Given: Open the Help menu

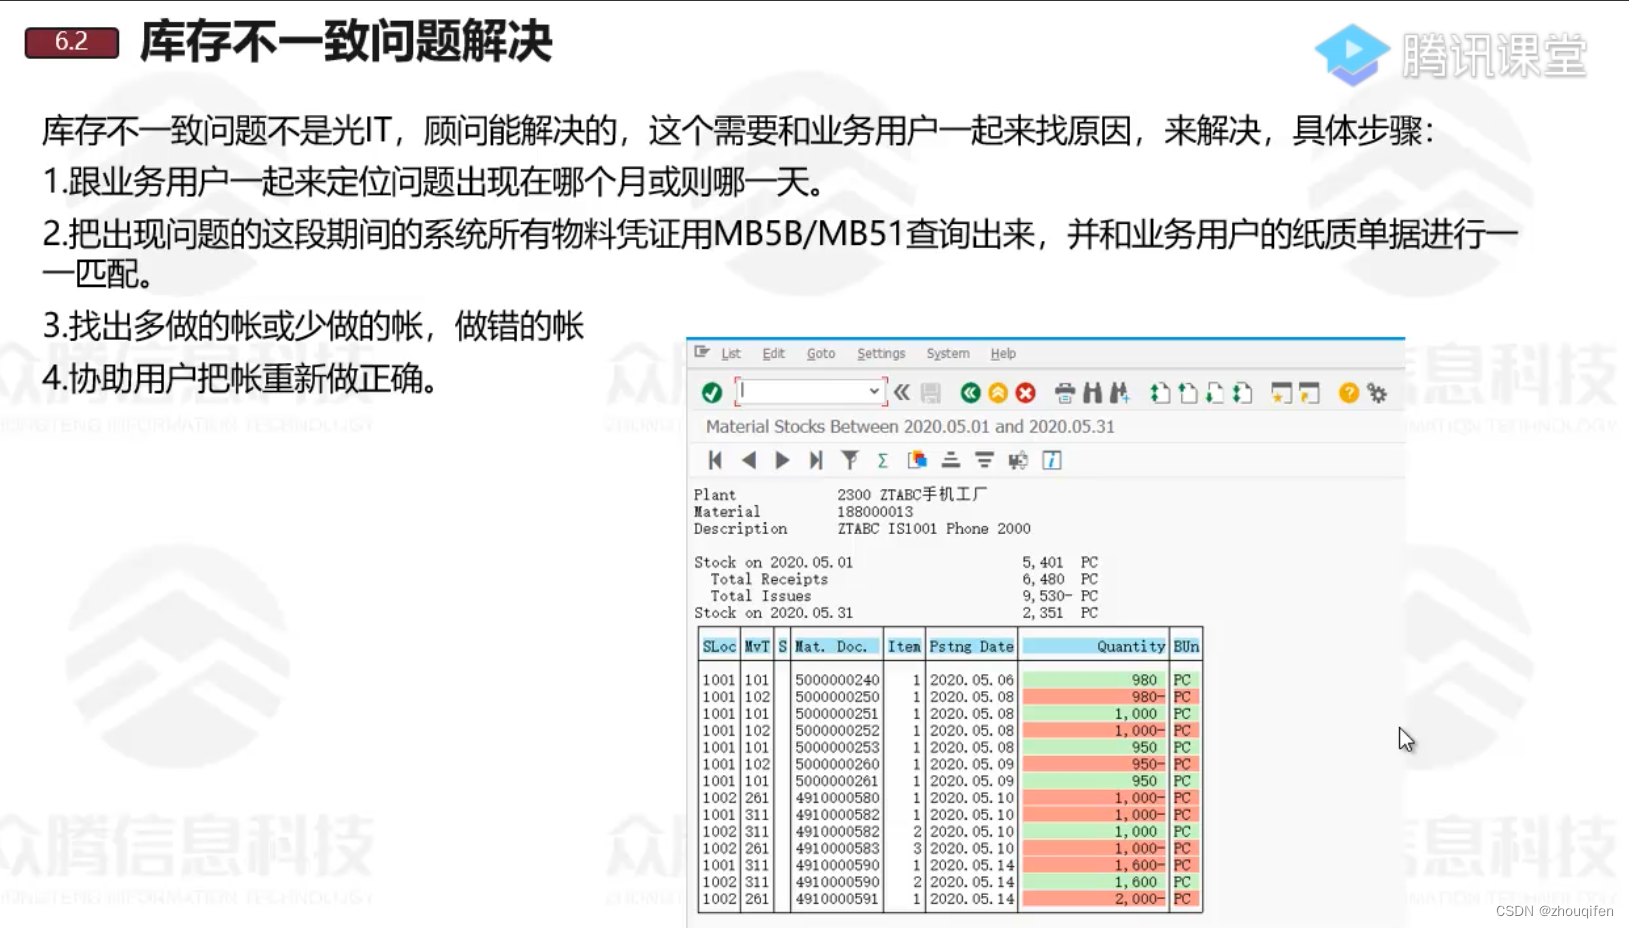Looking at the screenshot, I should click(x=1003, y=353).
